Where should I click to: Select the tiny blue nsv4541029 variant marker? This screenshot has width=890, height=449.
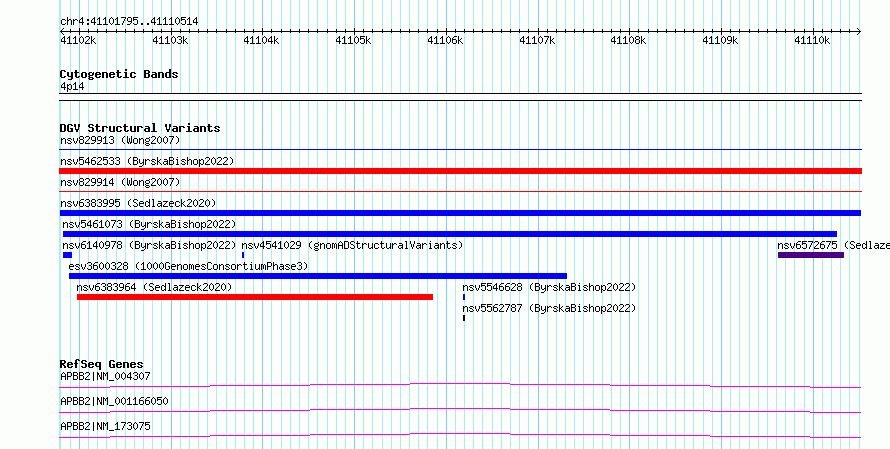click(243, 255)
